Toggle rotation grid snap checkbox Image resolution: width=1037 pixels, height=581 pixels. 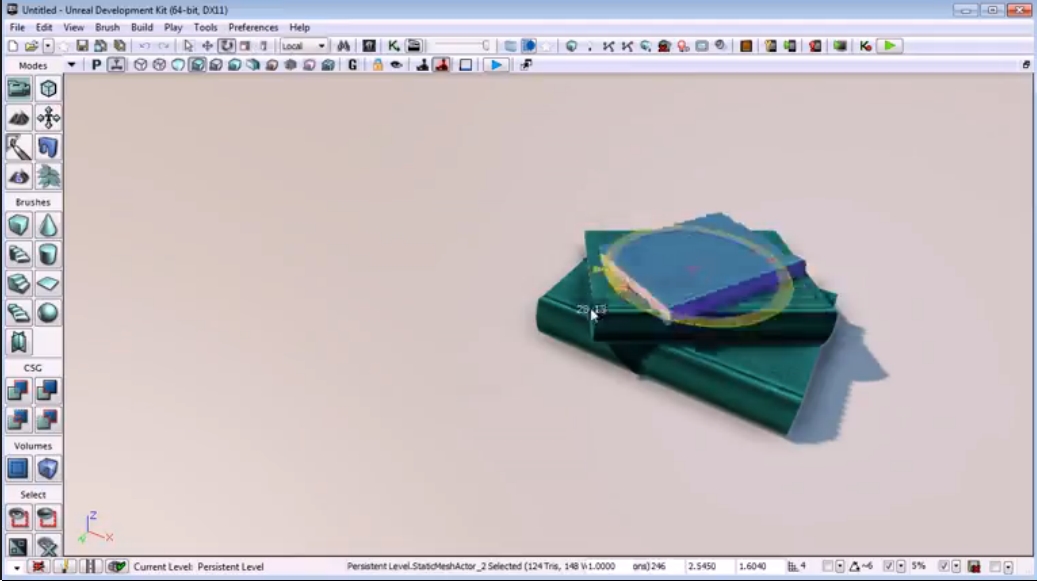[888, 566]
